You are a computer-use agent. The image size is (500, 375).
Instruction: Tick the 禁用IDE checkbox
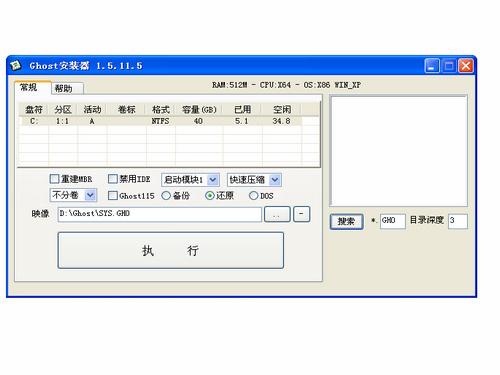(113, 179)
